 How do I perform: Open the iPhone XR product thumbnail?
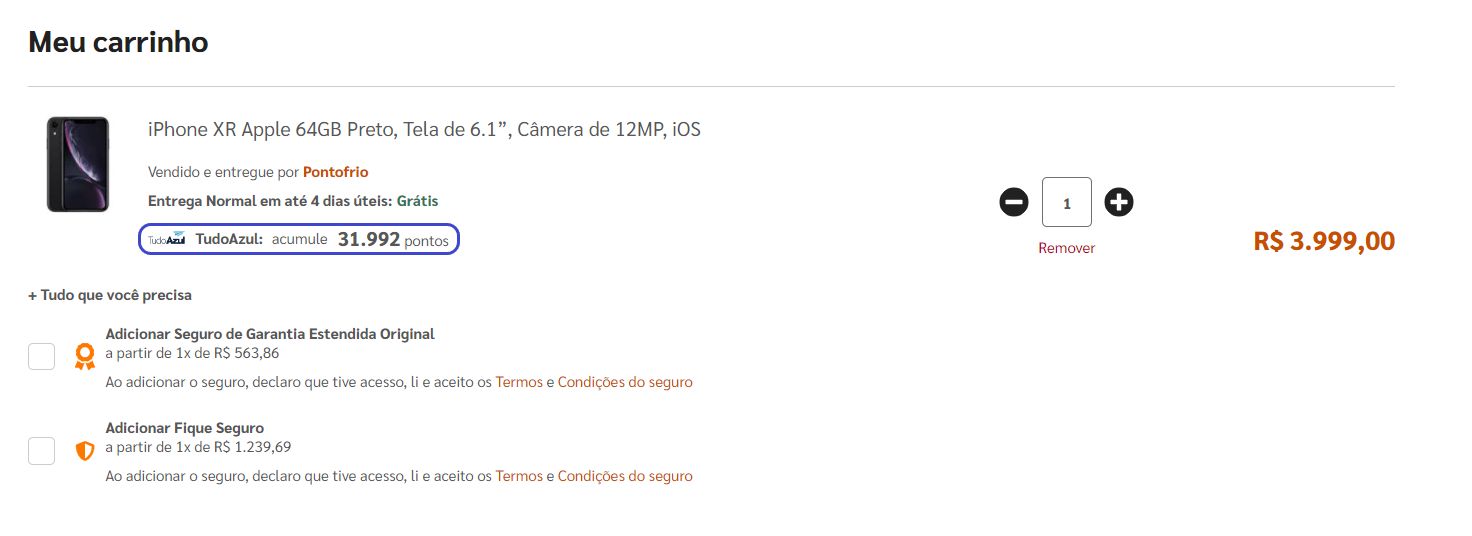77,164
